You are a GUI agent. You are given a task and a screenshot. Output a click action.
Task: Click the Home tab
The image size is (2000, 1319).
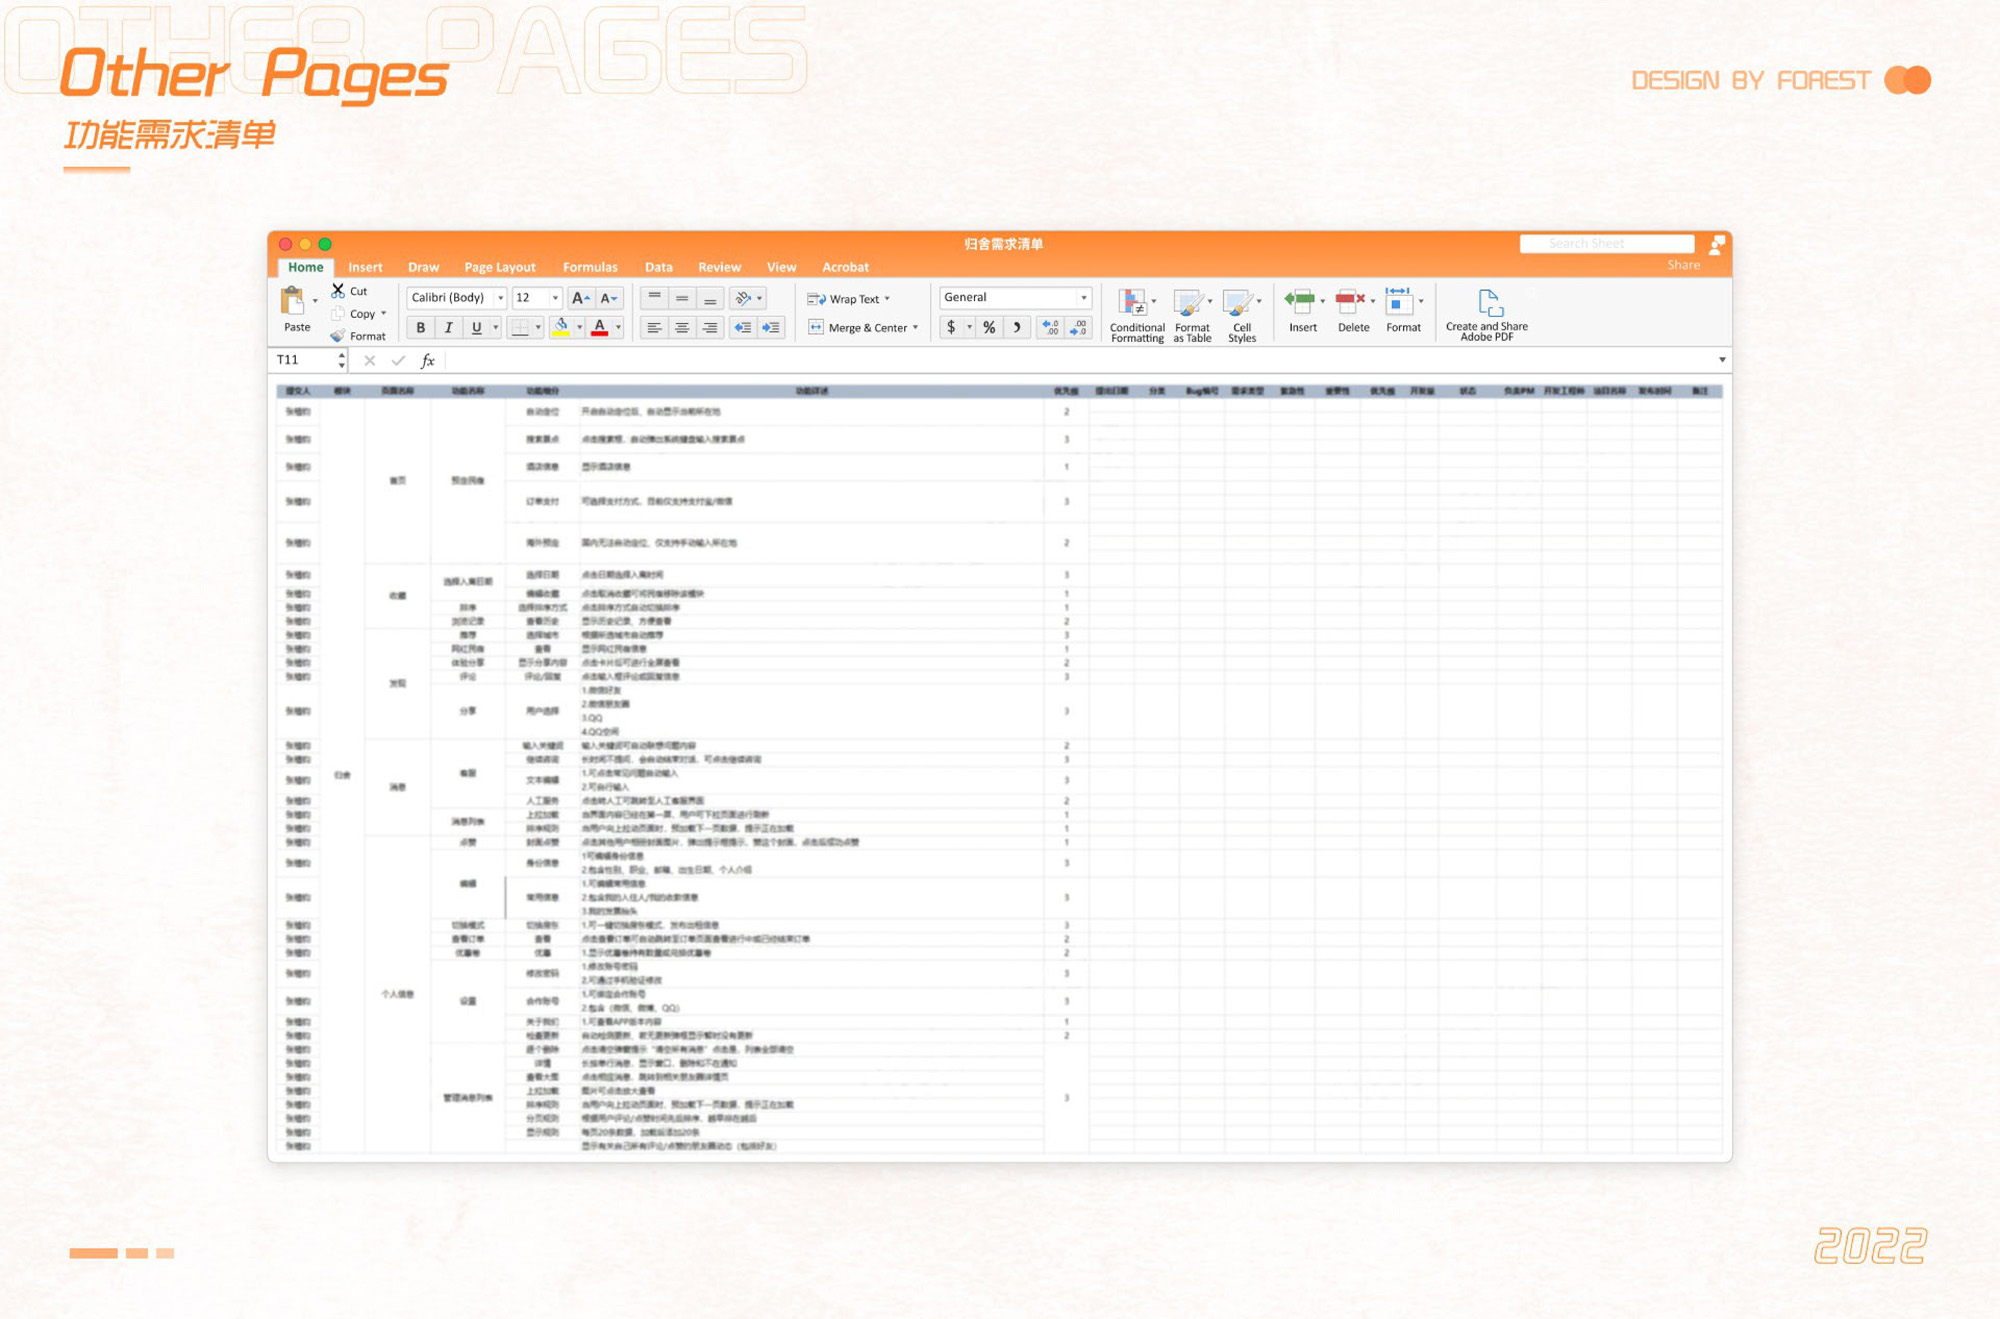tap(305, 267)
